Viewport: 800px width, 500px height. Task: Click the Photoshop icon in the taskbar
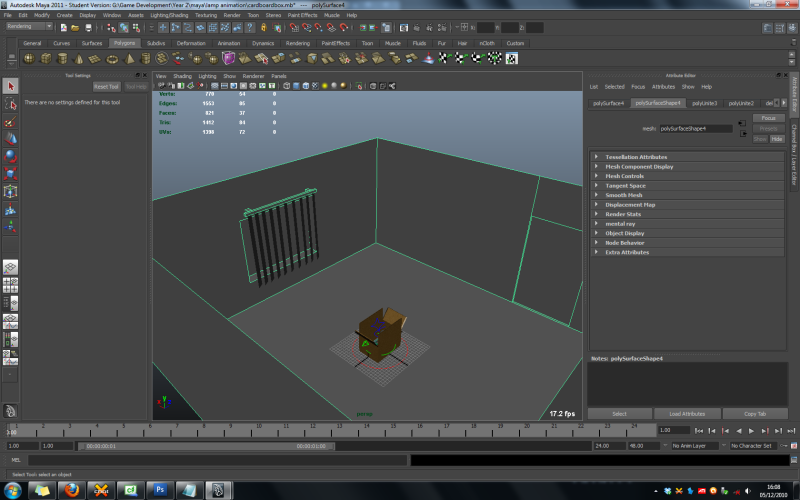pyautogui.click(x=158, y=490)
